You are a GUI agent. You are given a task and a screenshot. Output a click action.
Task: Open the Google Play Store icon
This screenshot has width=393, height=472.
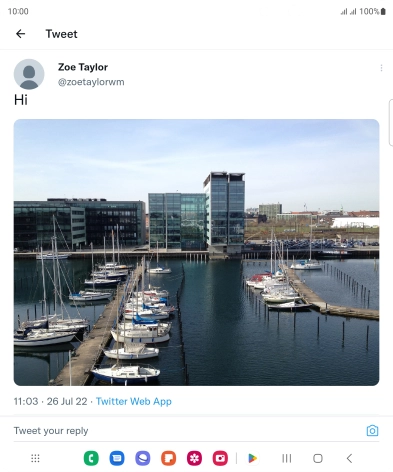click(253, 458)
